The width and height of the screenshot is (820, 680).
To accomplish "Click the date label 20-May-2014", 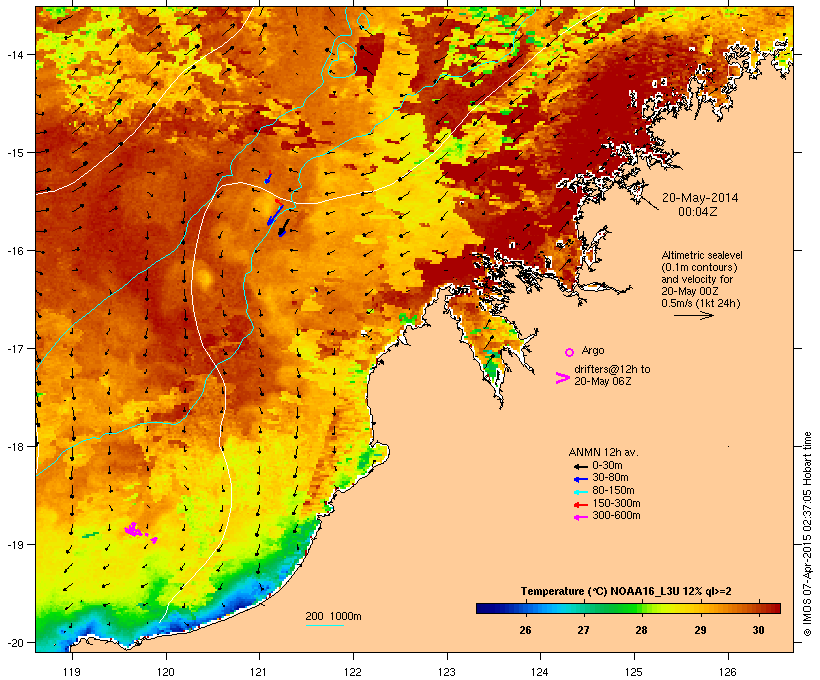I will pos(700,198).
